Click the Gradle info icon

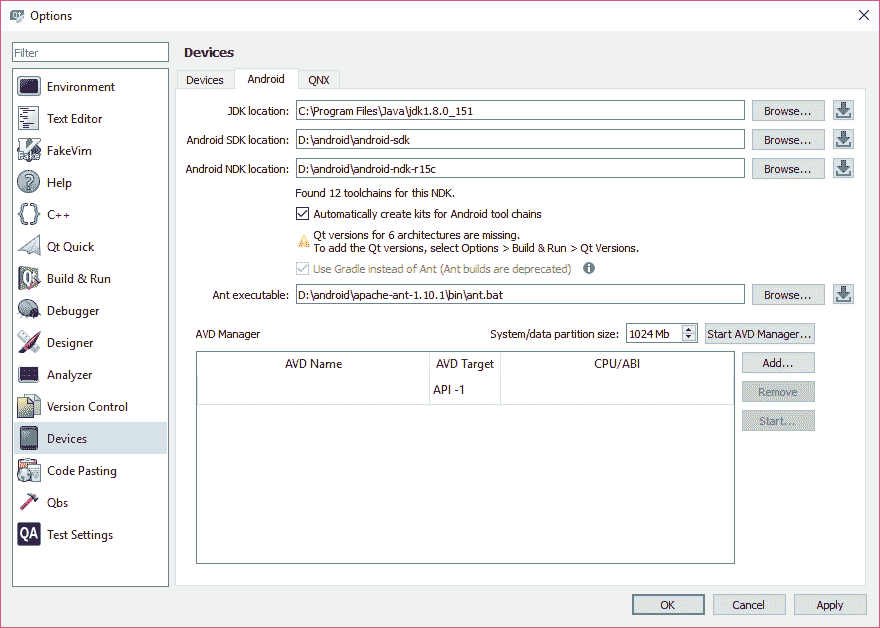point(589,269)
